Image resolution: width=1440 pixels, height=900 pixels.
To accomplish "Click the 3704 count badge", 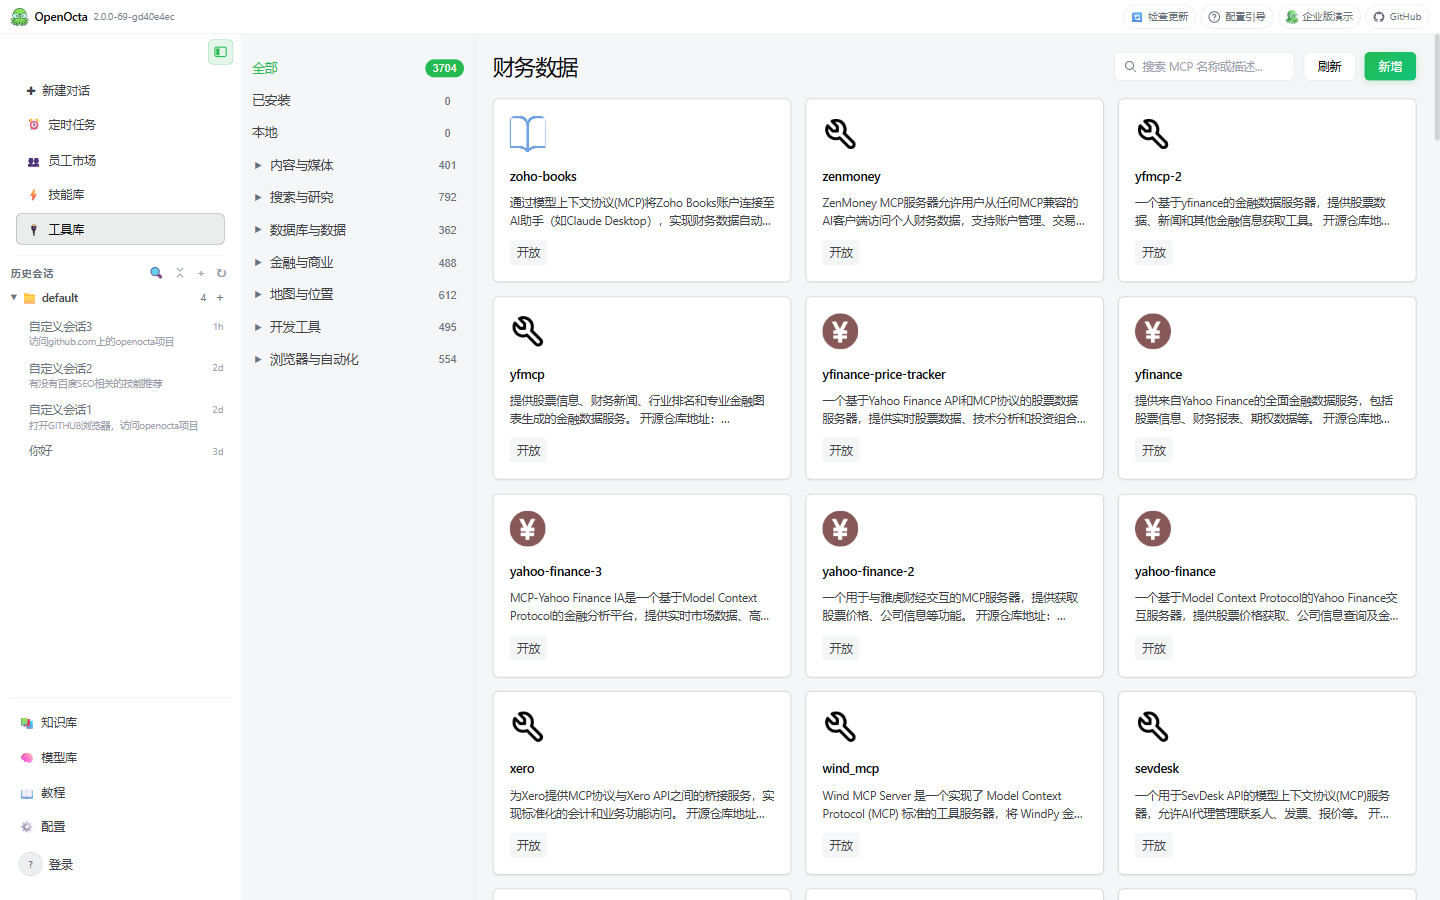I will tap(444, 68).
